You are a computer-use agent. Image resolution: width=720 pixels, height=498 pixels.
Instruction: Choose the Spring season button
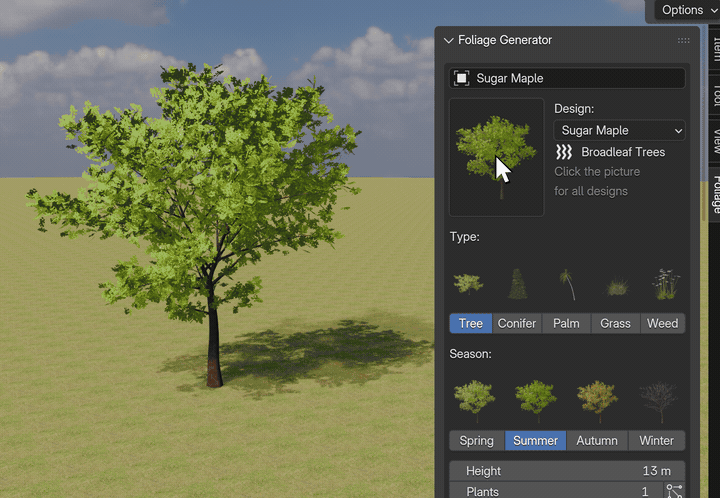click(x=477, y=441)
